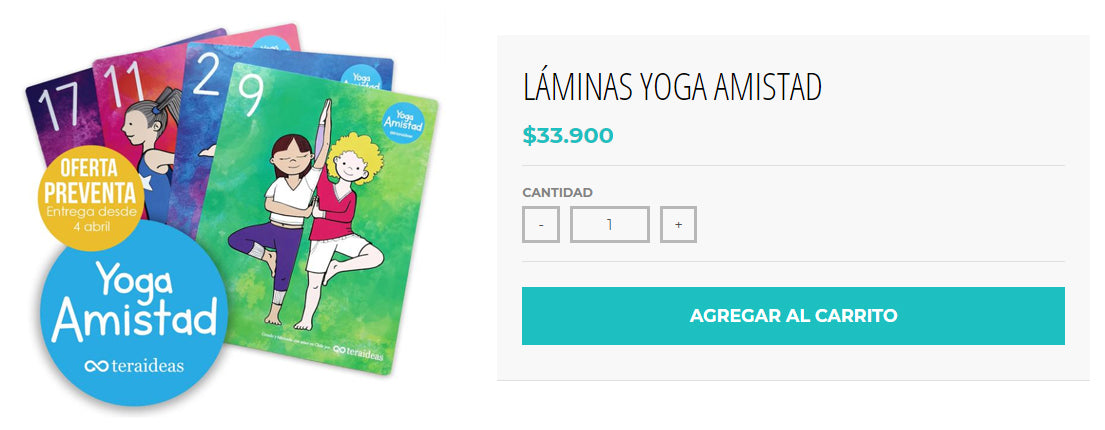Click the $33.900 price
The height and width of the screenshot is (430, 1105).
[x=568, y=135]
